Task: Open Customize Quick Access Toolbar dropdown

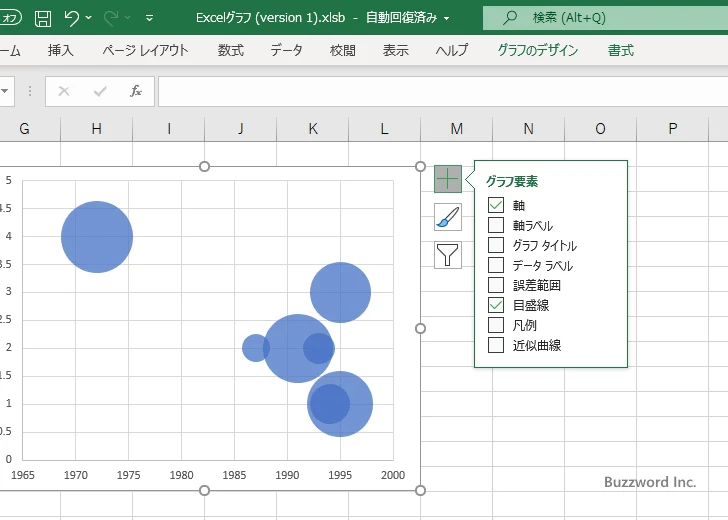Action: 150,18
